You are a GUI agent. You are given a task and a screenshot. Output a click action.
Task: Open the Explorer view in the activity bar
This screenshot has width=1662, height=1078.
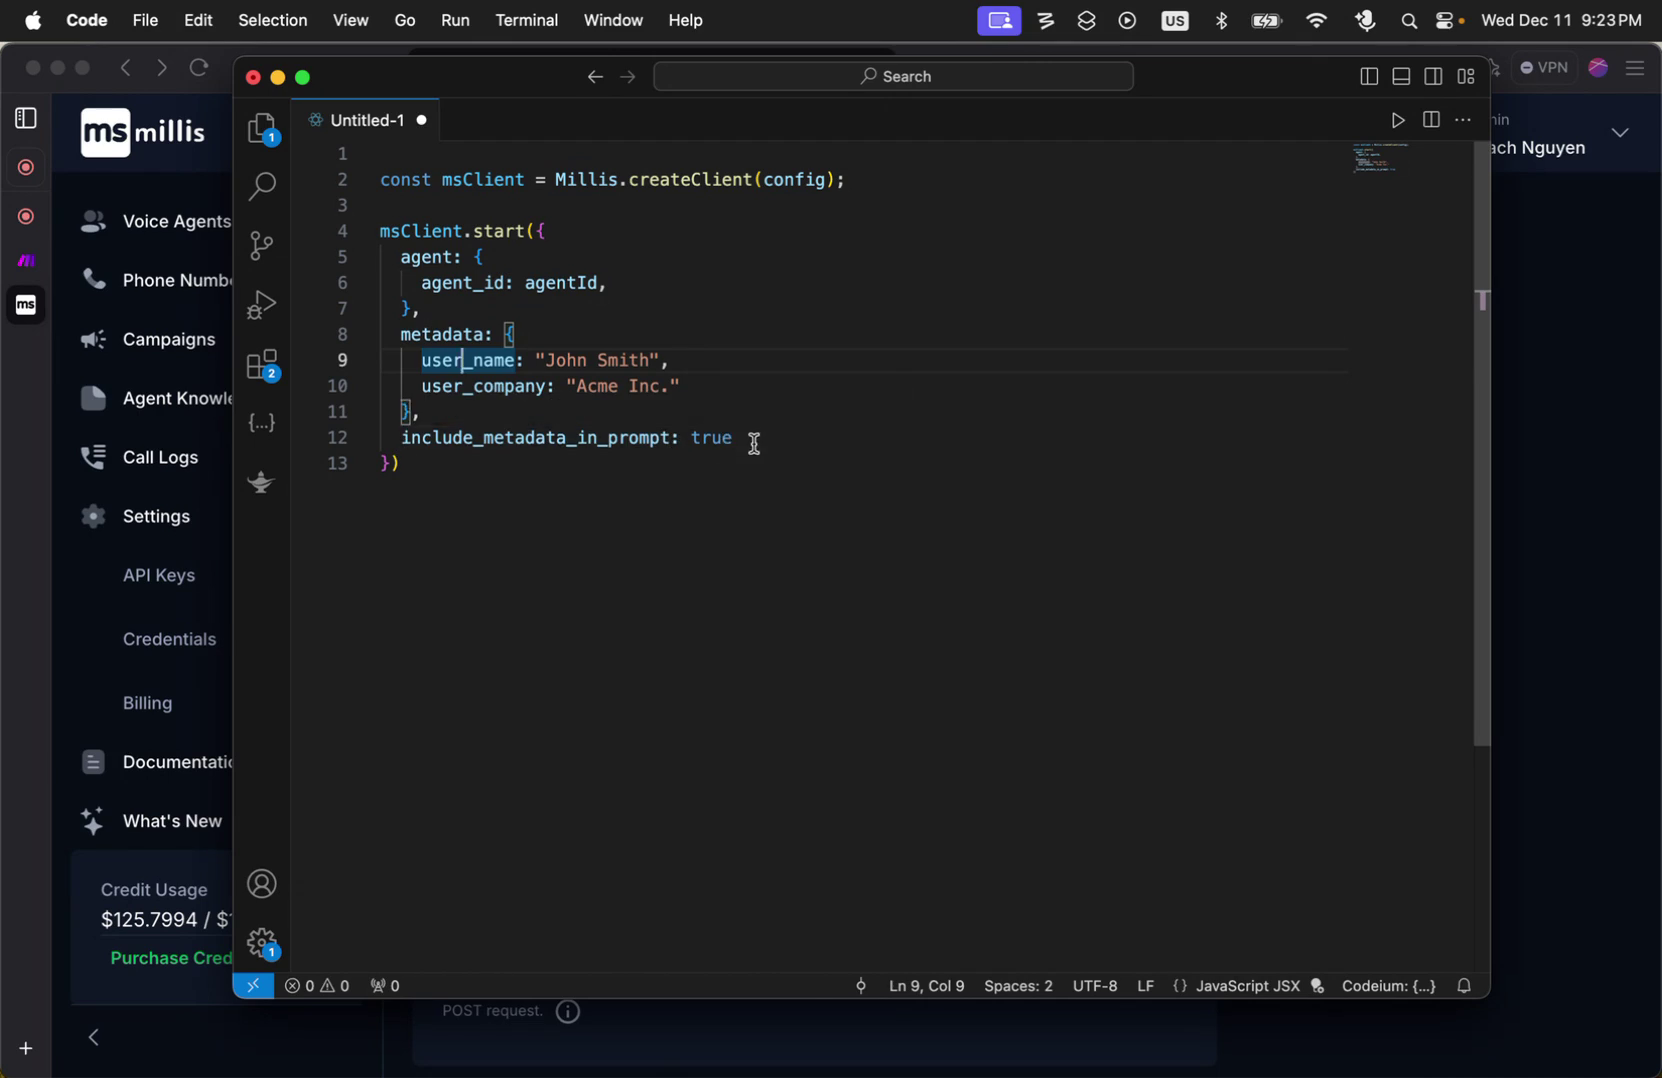pyautogui.click(x=261, y=127)
